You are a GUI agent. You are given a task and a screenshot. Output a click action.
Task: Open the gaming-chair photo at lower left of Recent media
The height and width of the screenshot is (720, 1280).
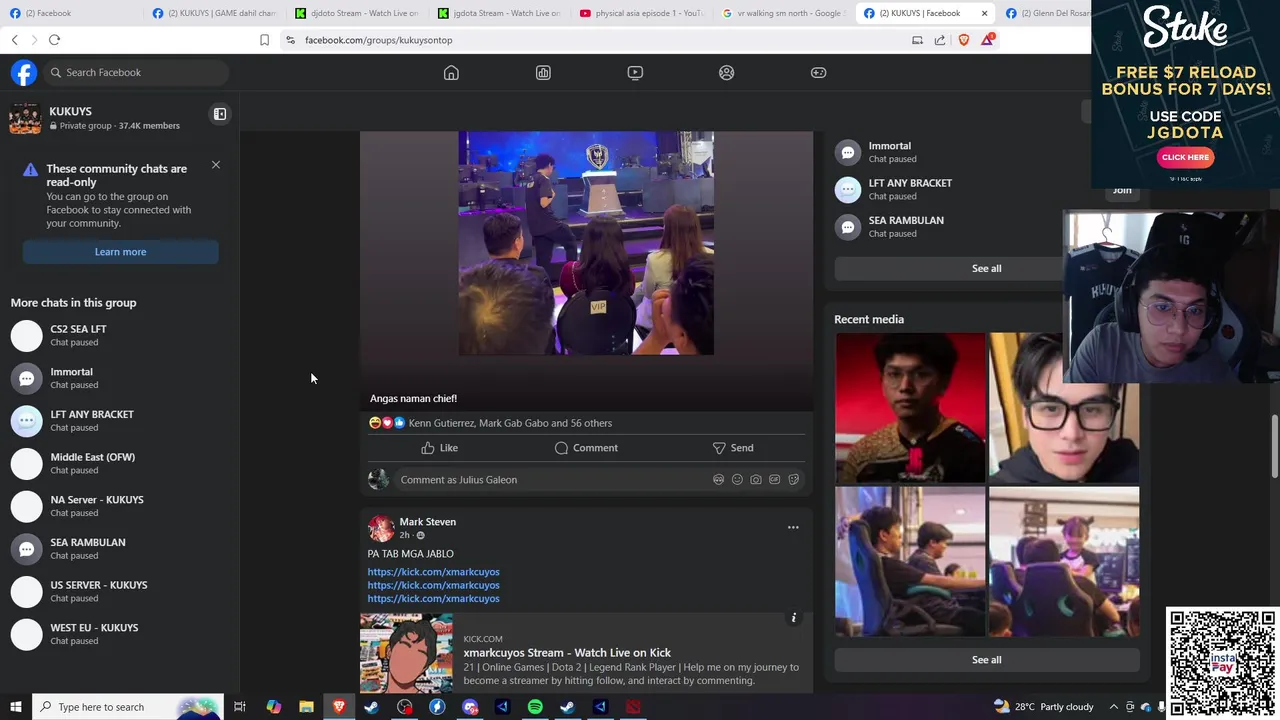click(910, 562)
